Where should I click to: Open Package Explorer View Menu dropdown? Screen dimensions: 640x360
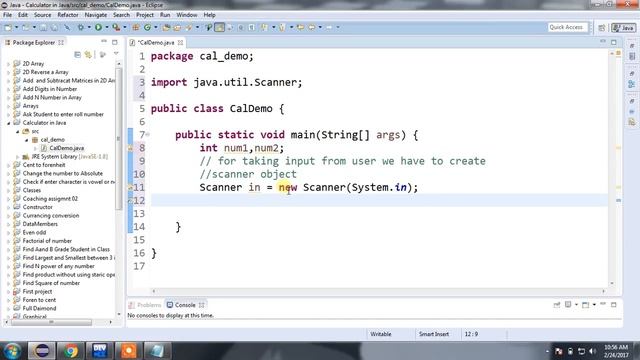(x=116, y=54)
